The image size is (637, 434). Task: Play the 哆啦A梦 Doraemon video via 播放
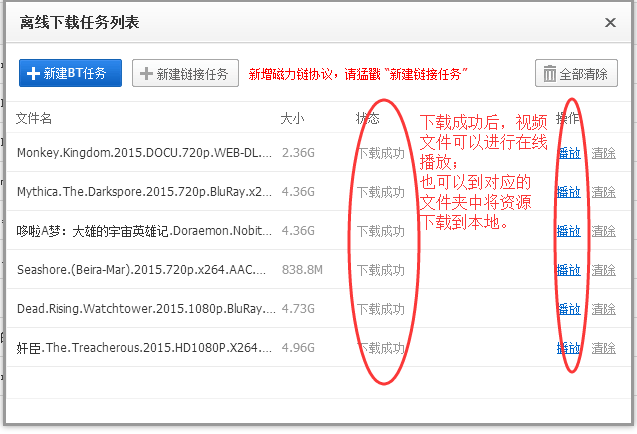point(569,231)
